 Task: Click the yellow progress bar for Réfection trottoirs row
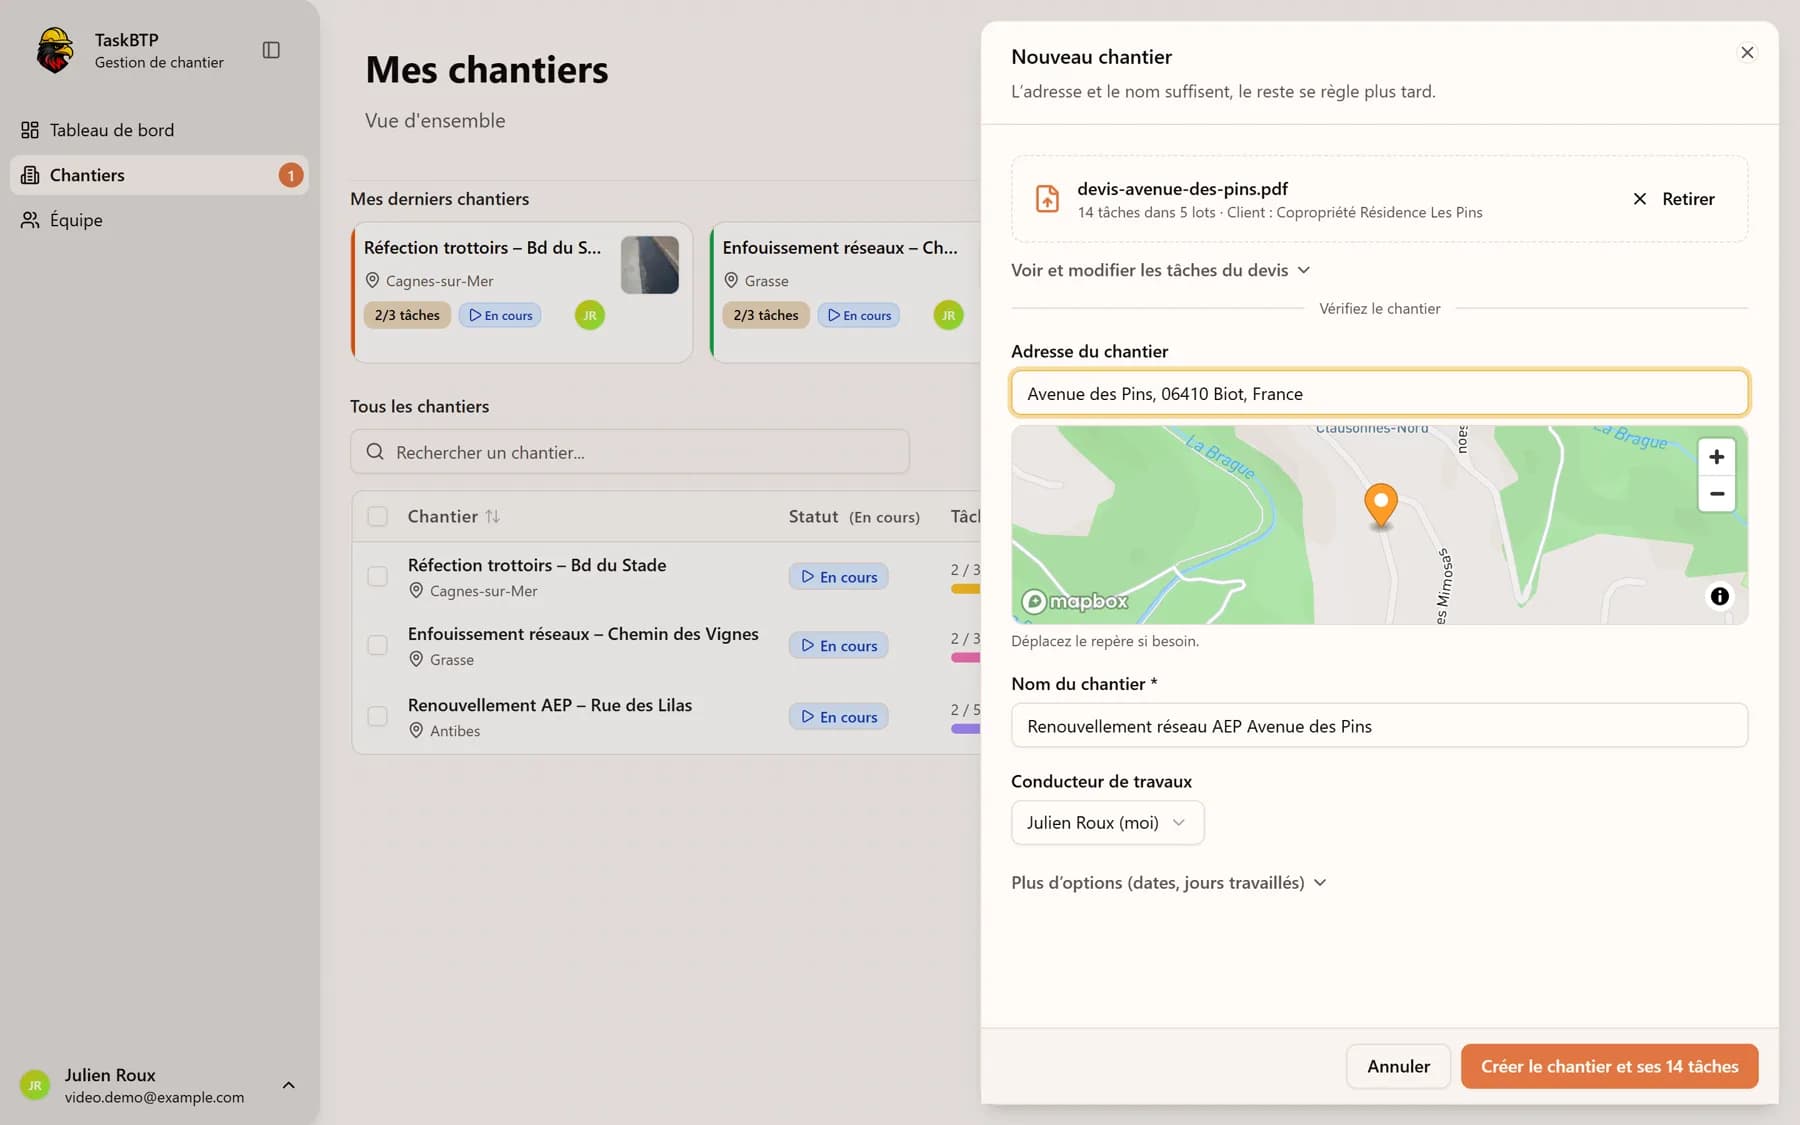coord(965,589)
